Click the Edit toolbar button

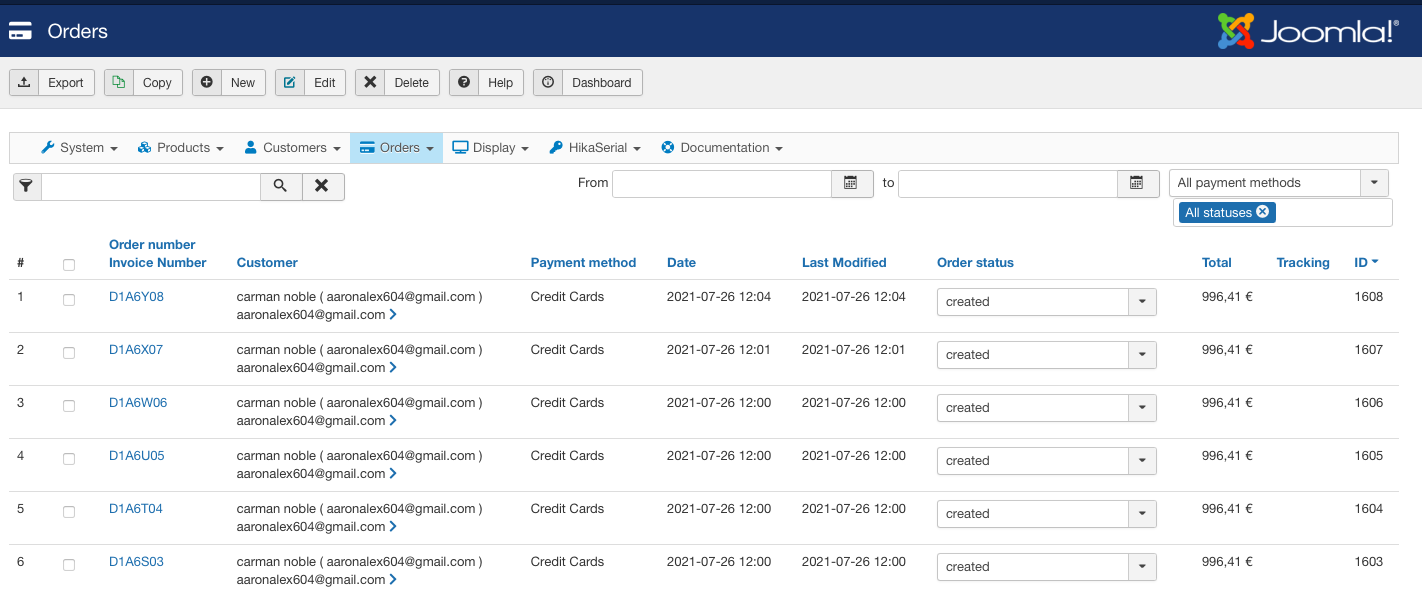point(311,82)
